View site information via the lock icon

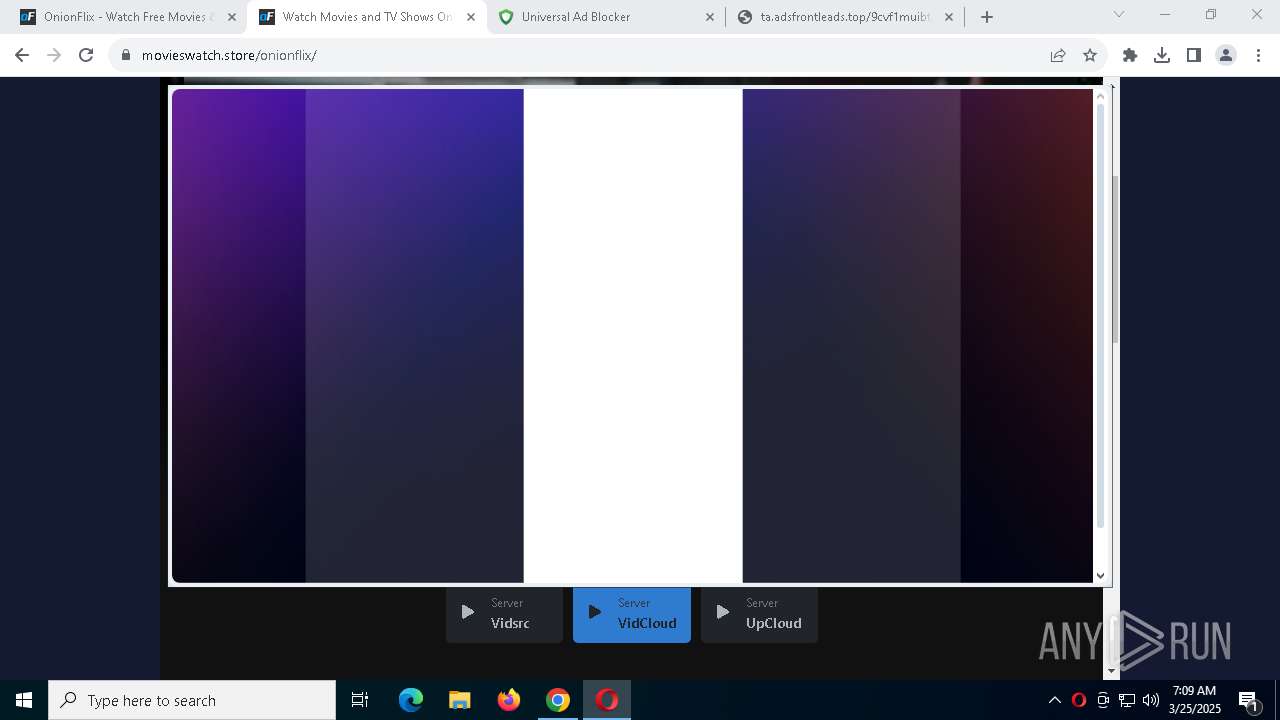point(126,55)
